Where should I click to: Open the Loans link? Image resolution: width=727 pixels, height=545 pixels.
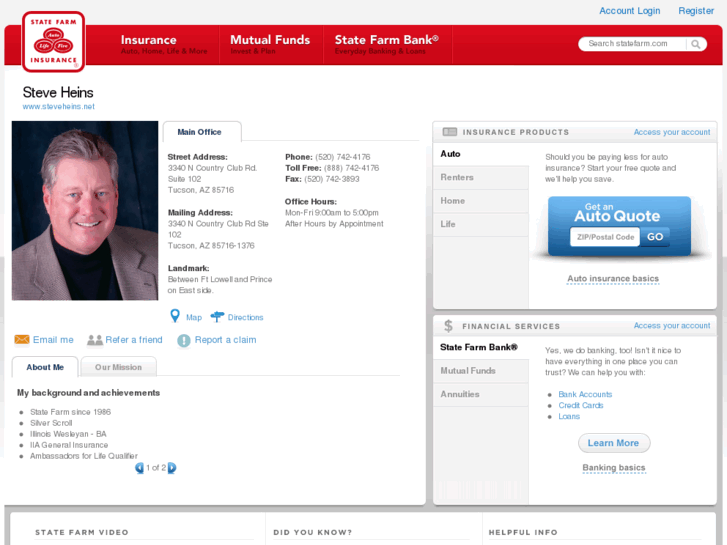569,417
